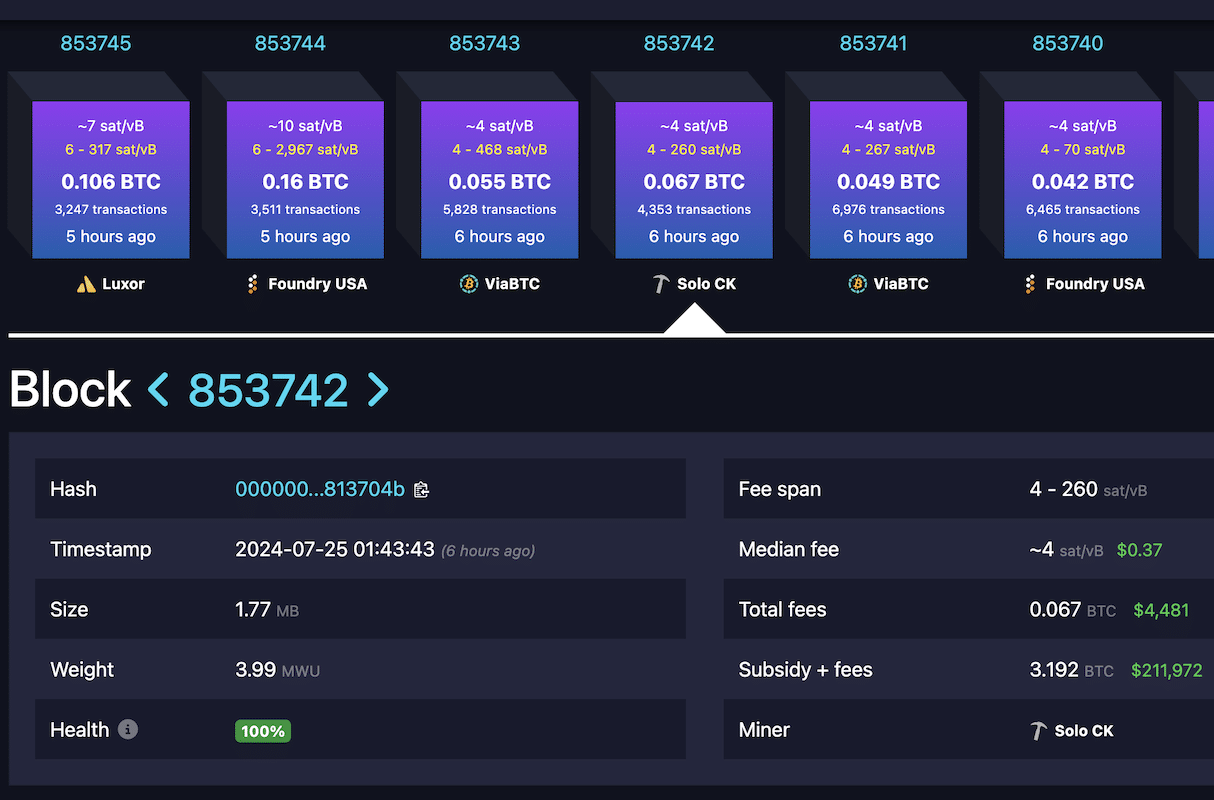
Task: Click the Solo CK icon in the Miner row
Action: pos(1040,730)
